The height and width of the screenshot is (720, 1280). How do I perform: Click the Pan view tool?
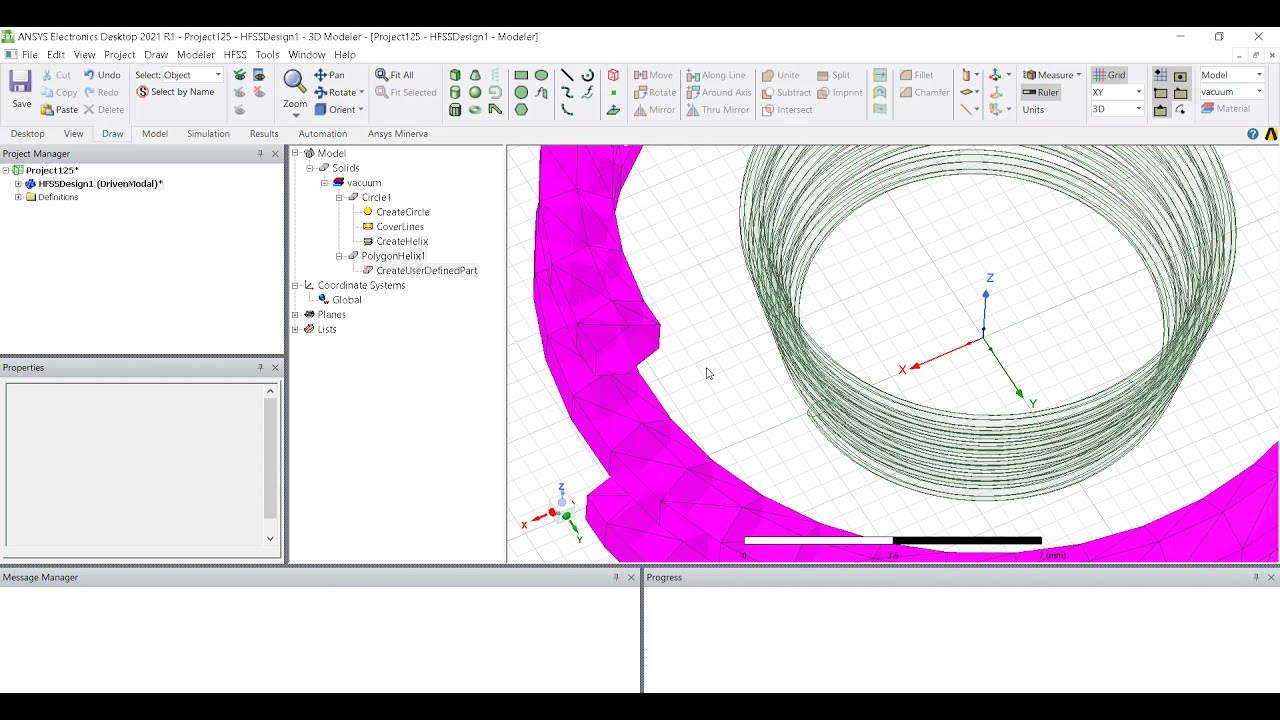click(x=329, y=75)
